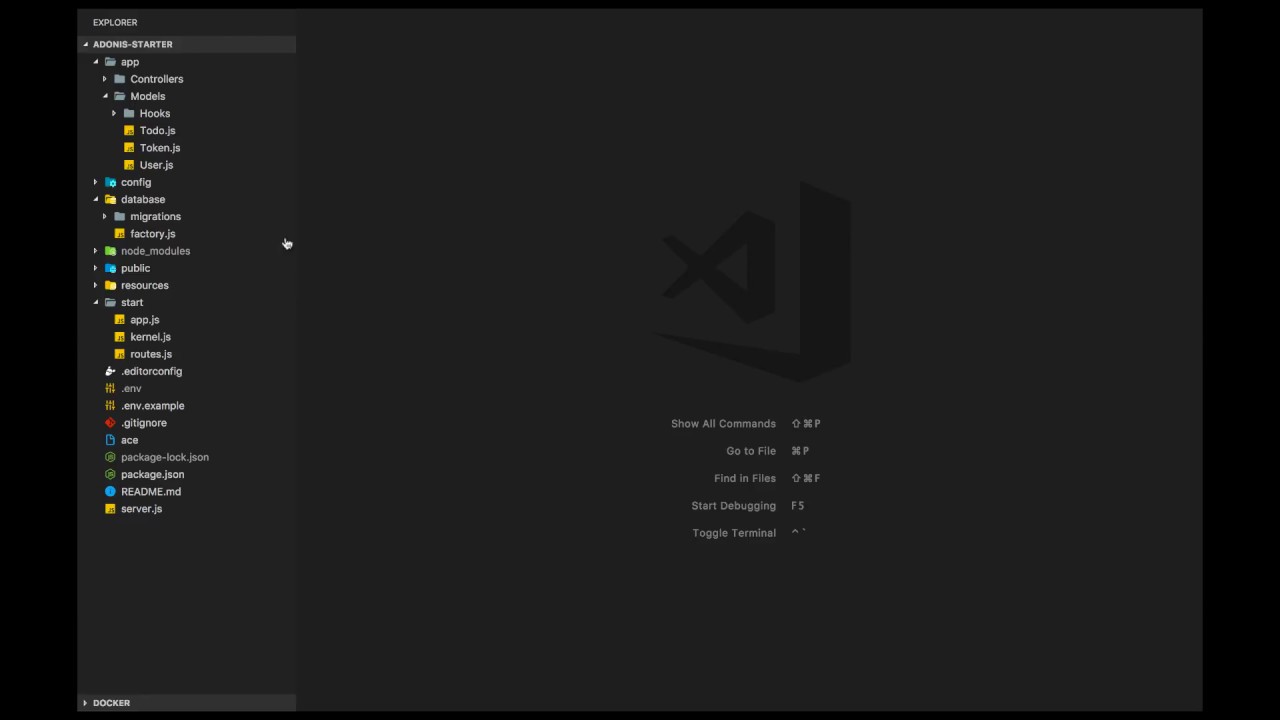Open the Token.js model file
Viewport: 1280px width, 720px height.
(160, 147)
